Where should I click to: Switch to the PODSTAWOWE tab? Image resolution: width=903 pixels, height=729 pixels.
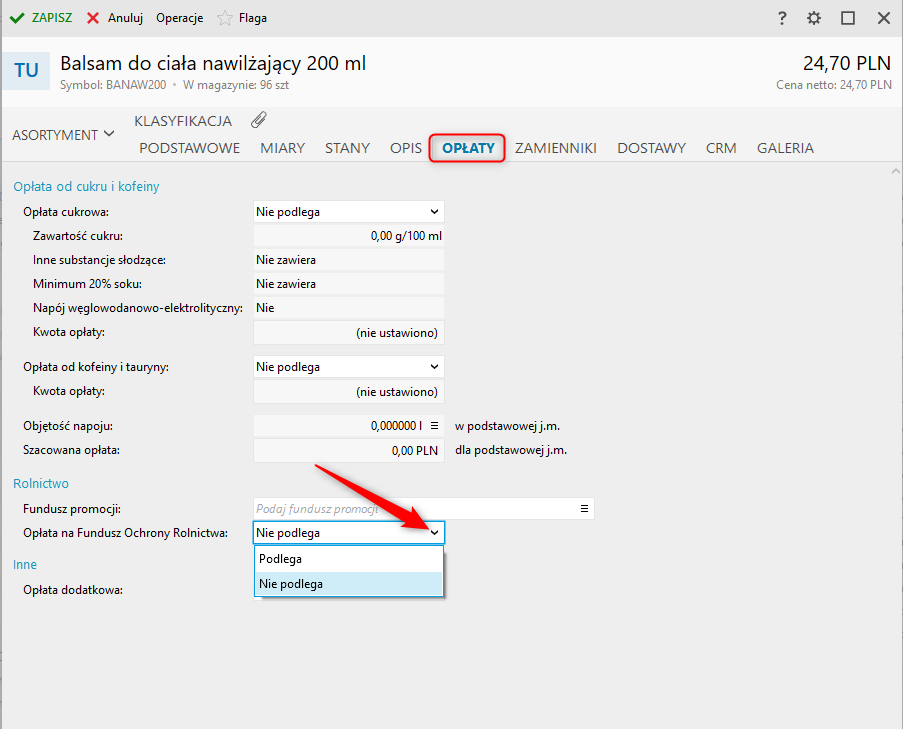pos(189,148)
